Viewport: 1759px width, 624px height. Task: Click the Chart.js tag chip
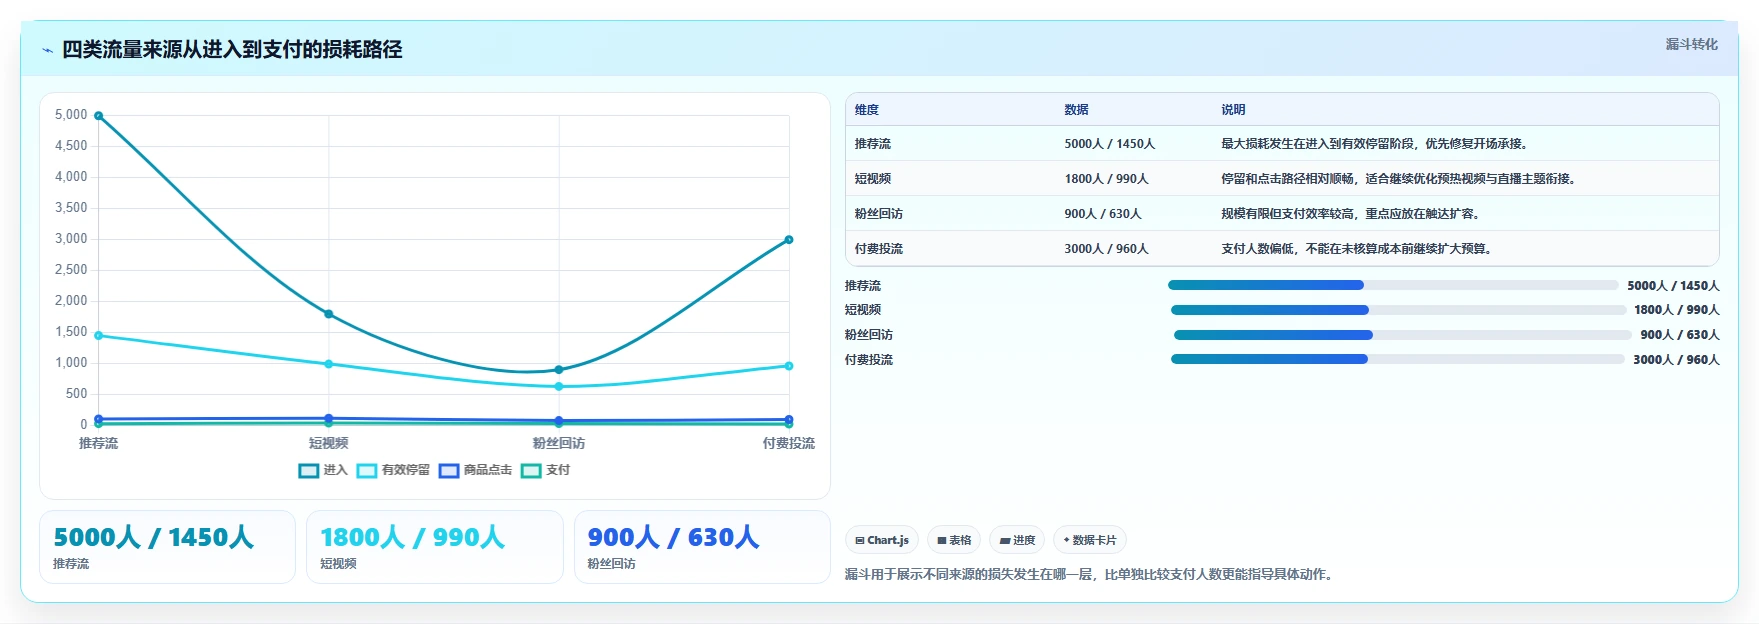coord(882,540)
